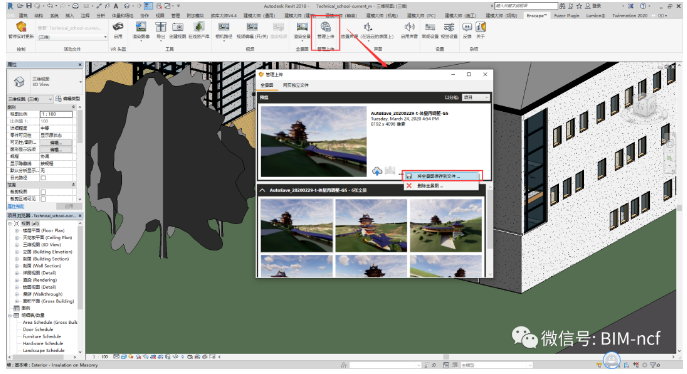Expand 楼层平面 (Floor Plan) tree node
Screen dimensions: 687x374
coord(17,230)
